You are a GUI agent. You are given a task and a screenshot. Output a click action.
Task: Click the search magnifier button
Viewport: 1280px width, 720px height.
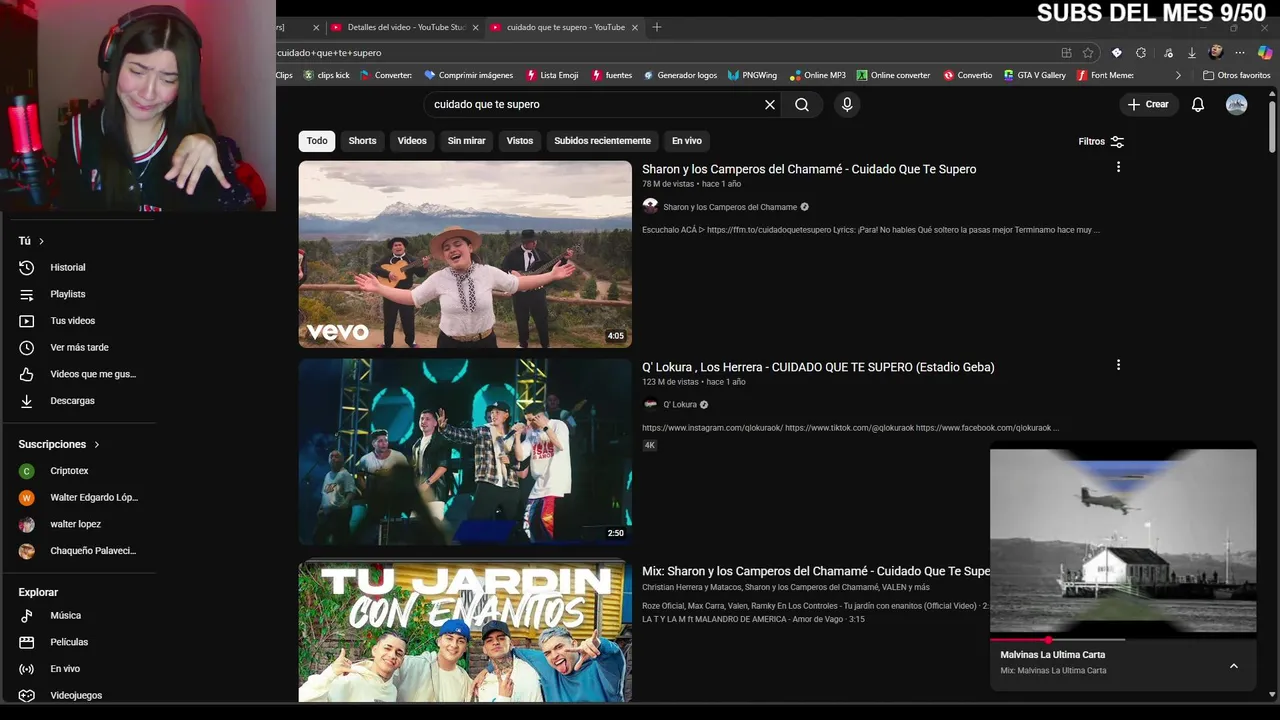tap(802, 104)
